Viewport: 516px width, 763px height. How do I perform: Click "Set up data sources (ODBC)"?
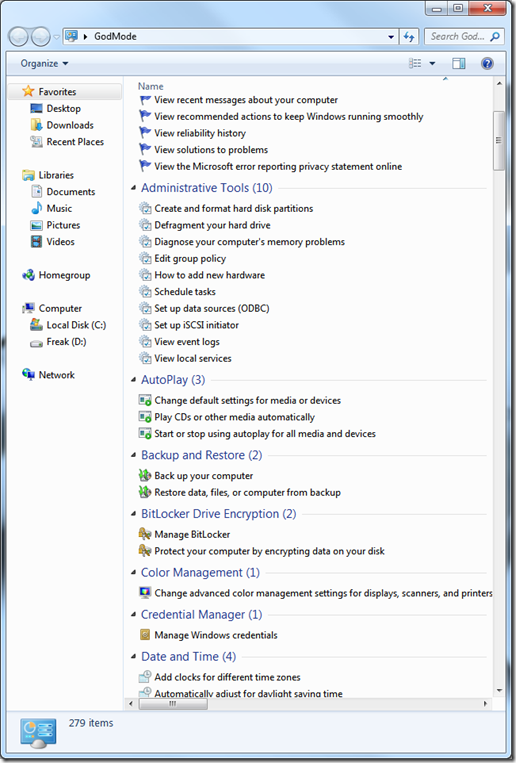click(212, 308)
